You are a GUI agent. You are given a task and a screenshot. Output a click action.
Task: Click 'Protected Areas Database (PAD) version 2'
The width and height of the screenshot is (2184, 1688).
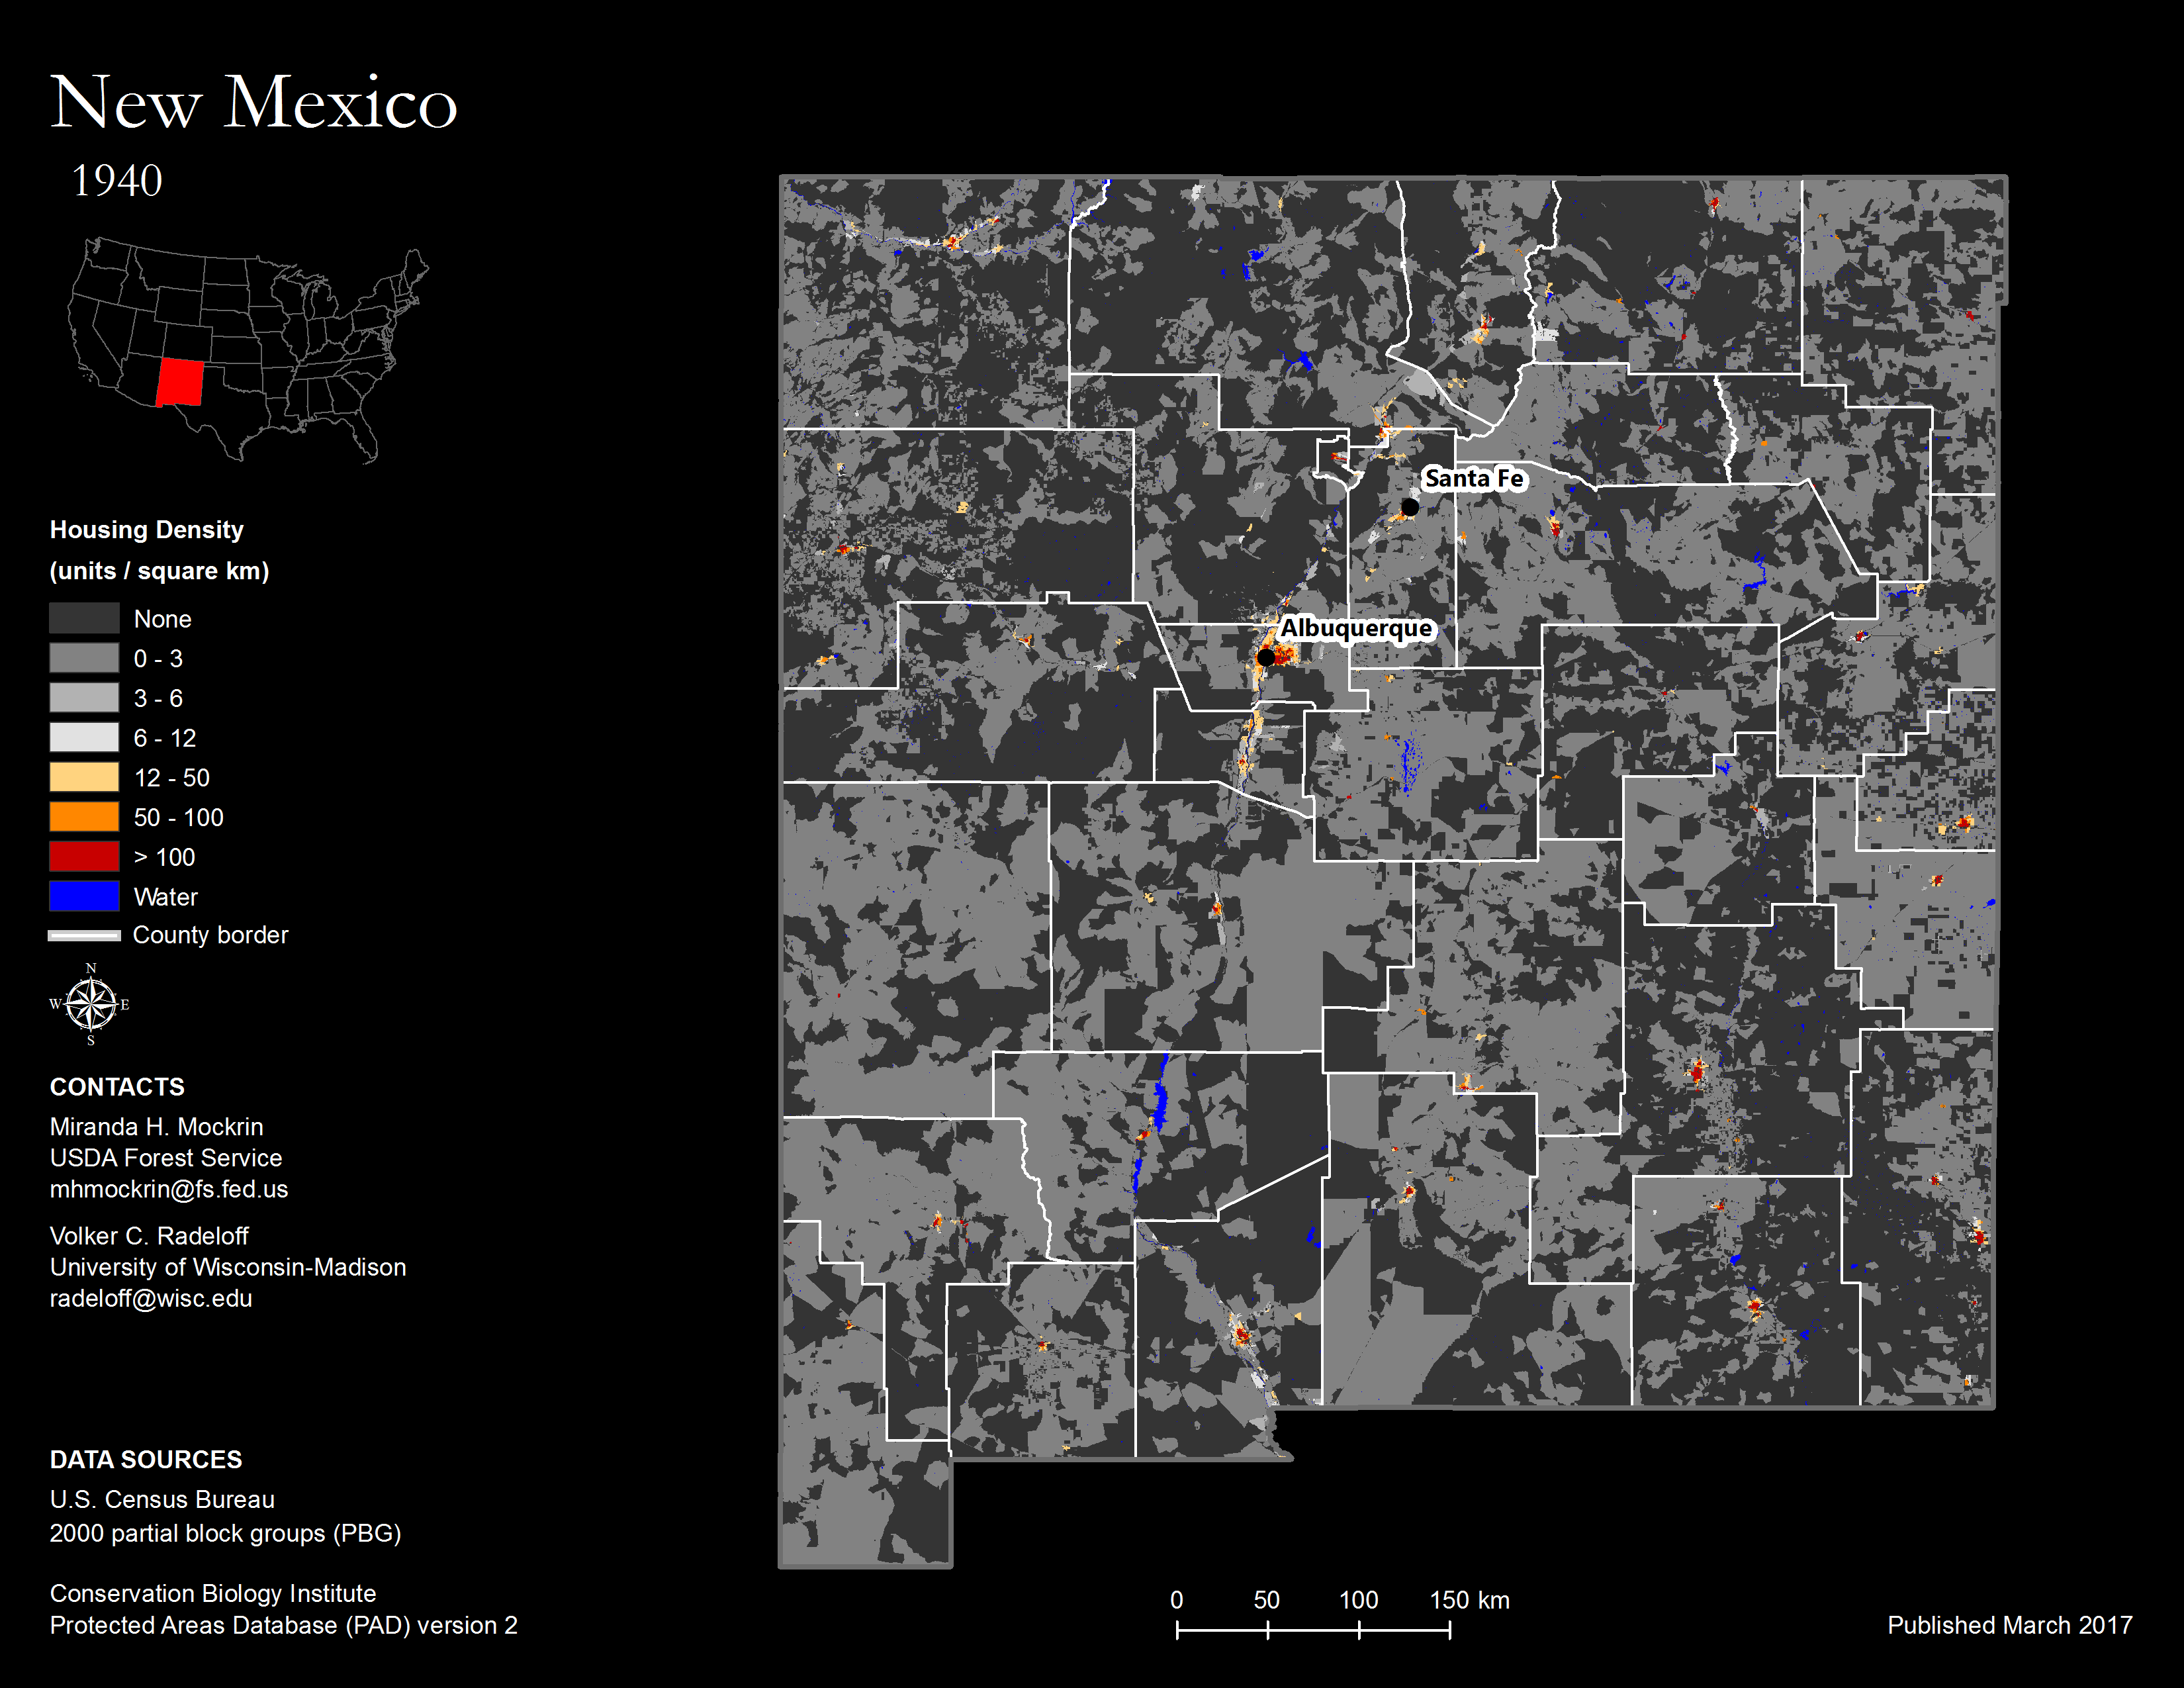(x=284, y=1625)
